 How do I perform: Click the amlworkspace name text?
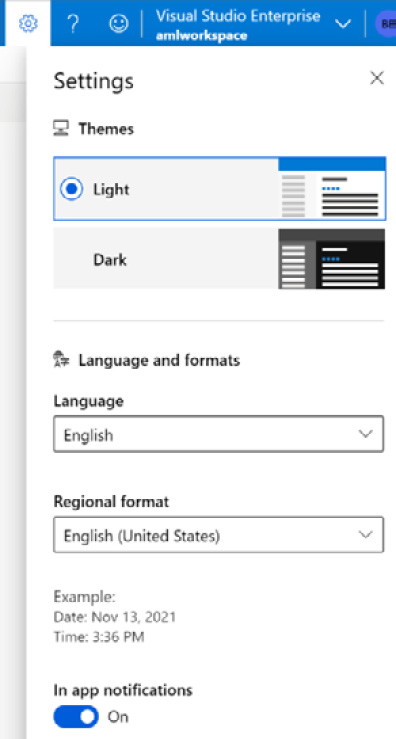pos(201,36)
